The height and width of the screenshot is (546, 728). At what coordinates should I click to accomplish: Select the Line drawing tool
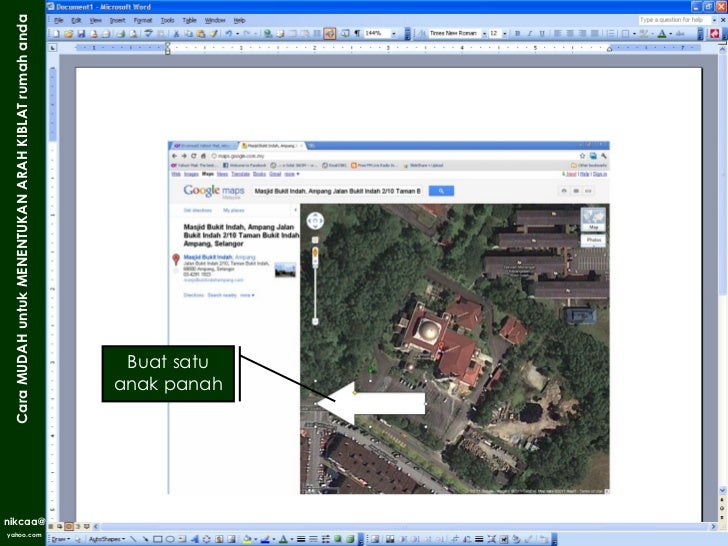134,538
